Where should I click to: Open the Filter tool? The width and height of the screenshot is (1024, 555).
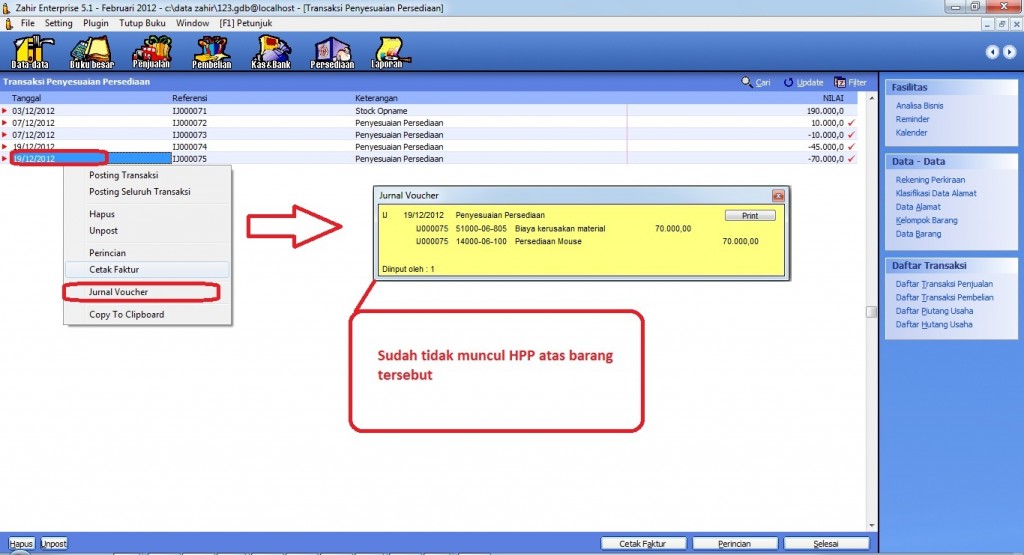[841, 82]
